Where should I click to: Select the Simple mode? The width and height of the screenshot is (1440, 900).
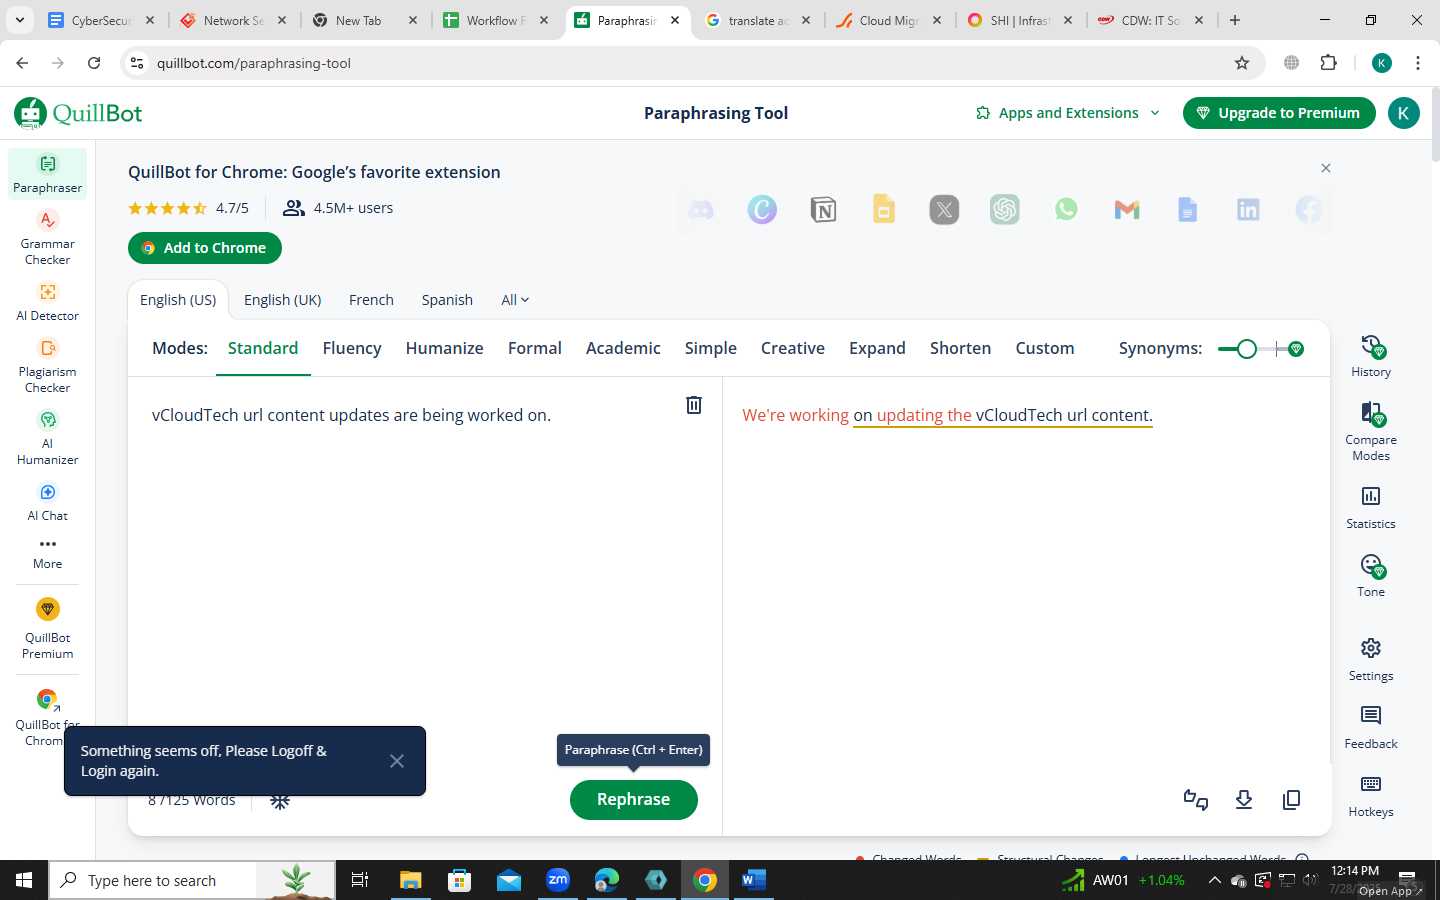tap(711, 348)
